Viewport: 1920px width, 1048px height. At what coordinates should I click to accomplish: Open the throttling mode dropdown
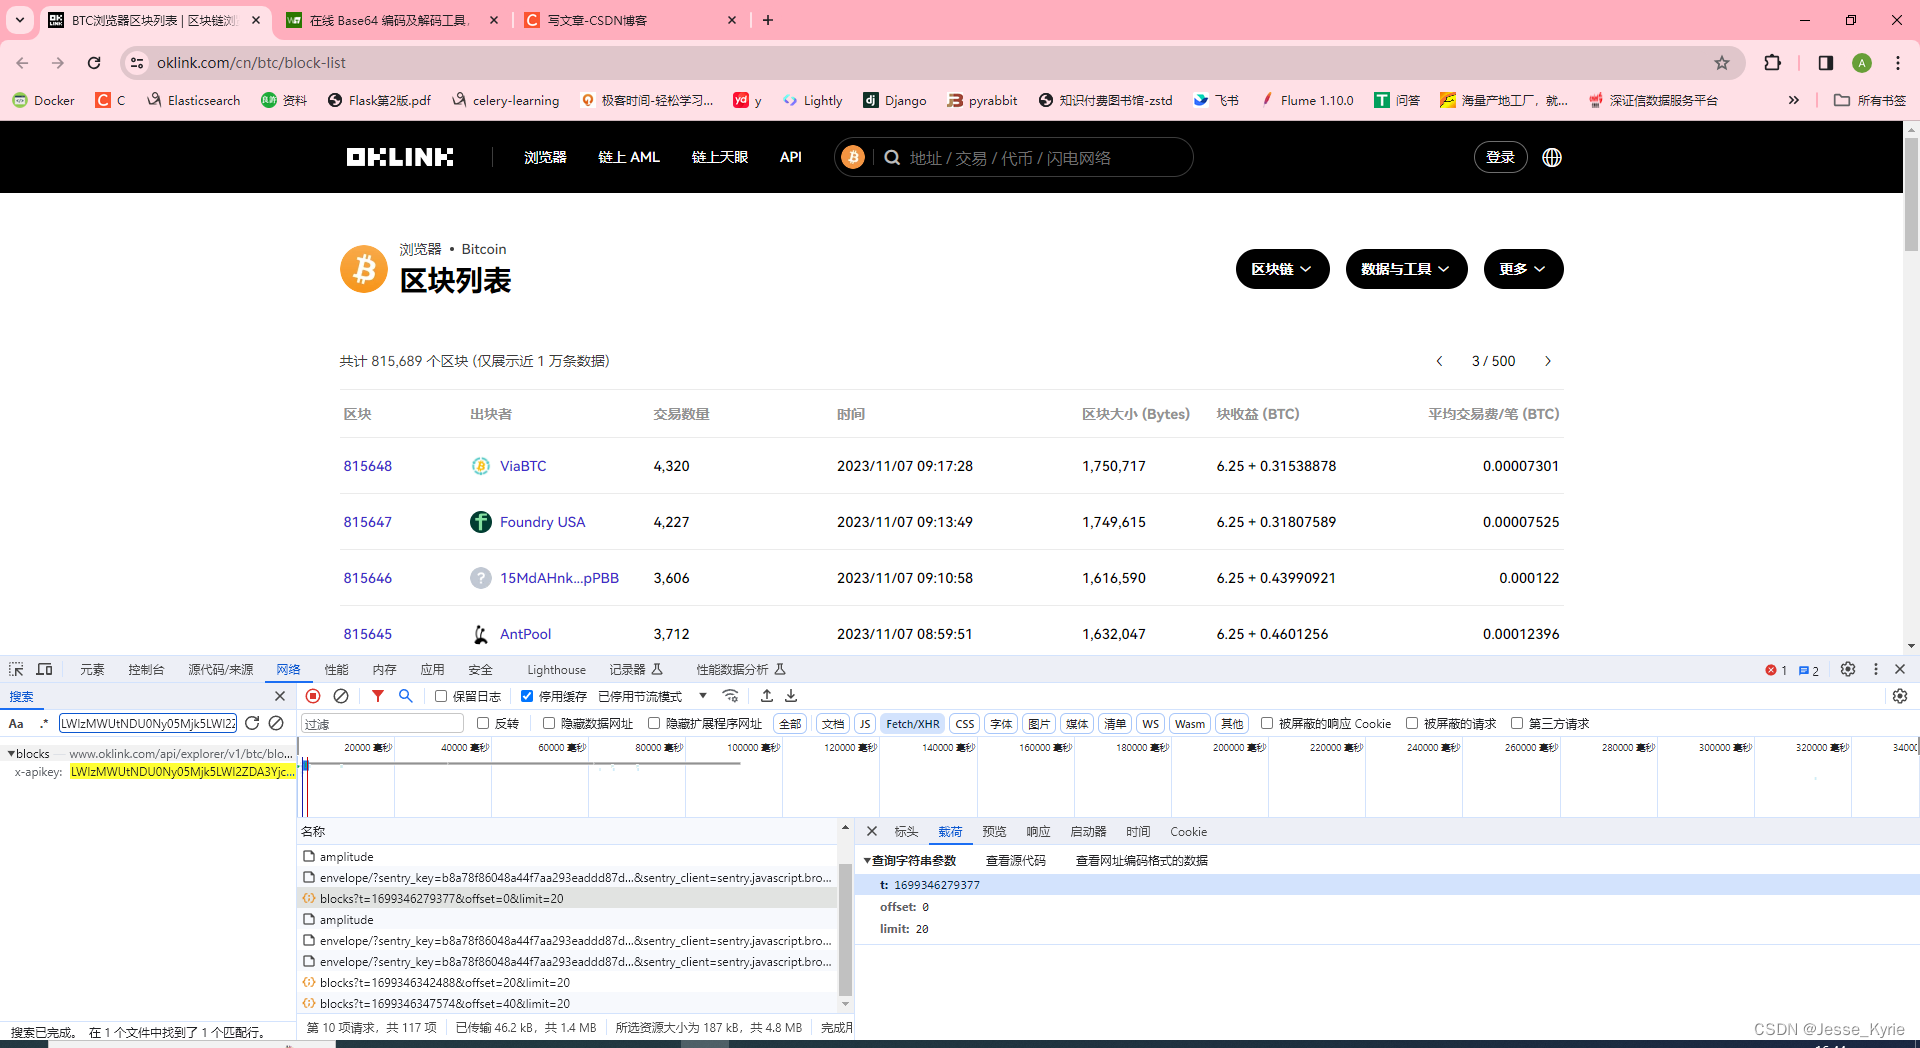[x=653, y=696]
